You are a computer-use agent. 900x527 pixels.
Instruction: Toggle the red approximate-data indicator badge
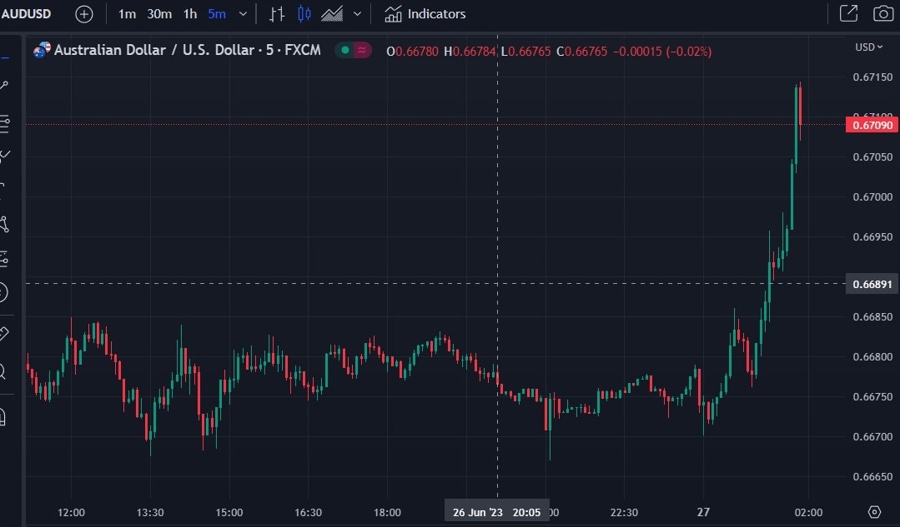[361, 49]
